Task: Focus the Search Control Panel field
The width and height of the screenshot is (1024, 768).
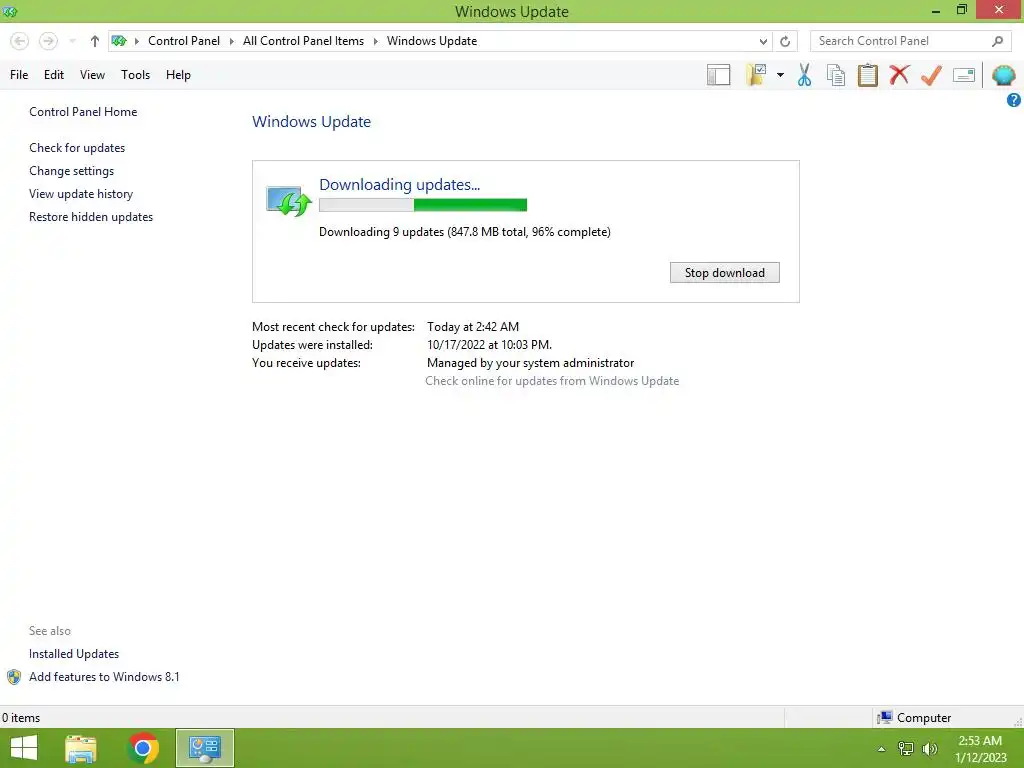Action: [x=910, y=41]
